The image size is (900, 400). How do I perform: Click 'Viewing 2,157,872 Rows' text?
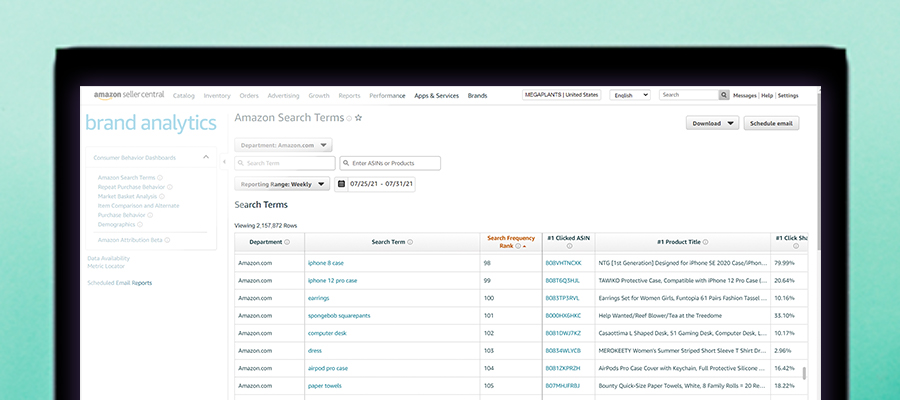(266, 226)
